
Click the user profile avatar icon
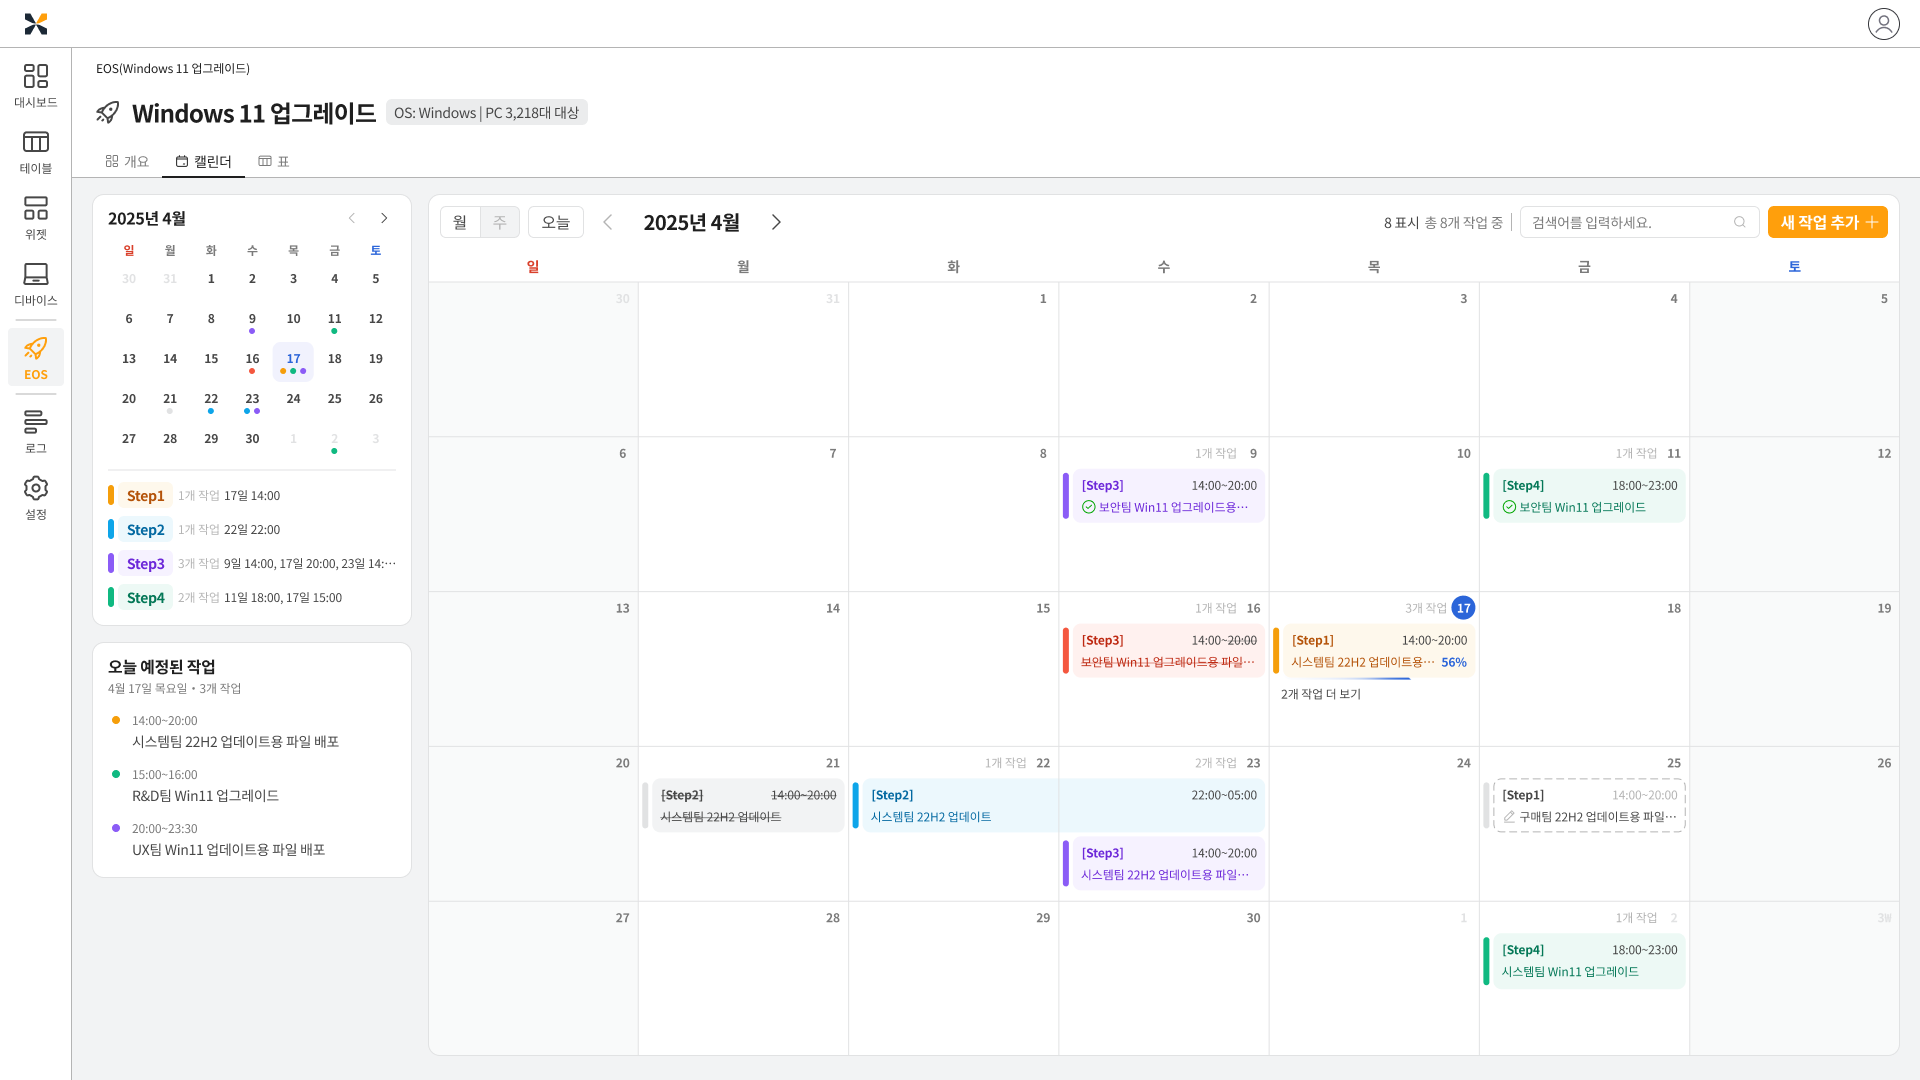[x=1883, y=24]
